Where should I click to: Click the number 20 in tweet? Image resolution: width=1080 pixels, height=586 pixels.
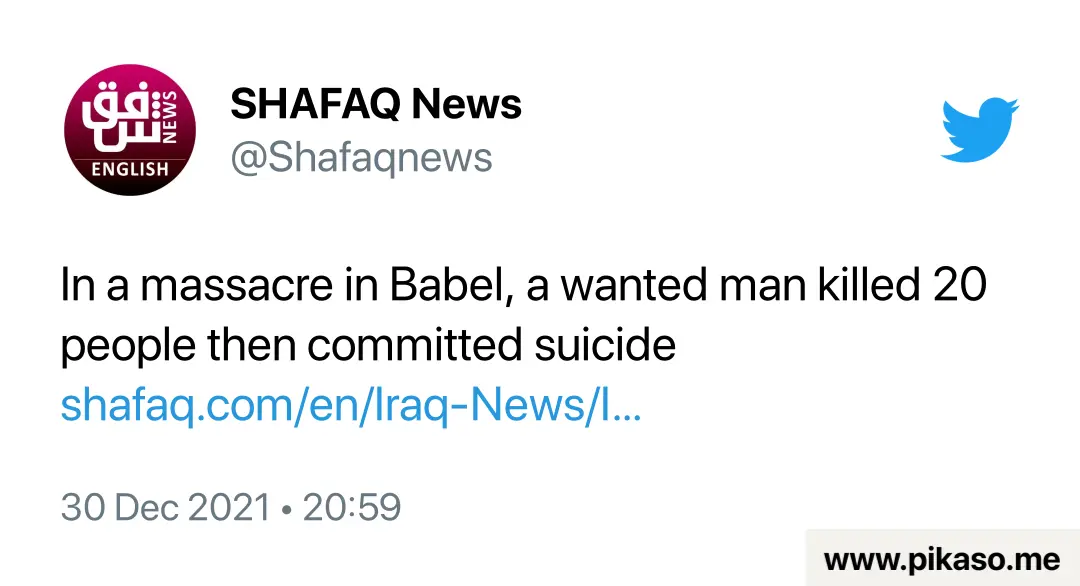point(960,284)
